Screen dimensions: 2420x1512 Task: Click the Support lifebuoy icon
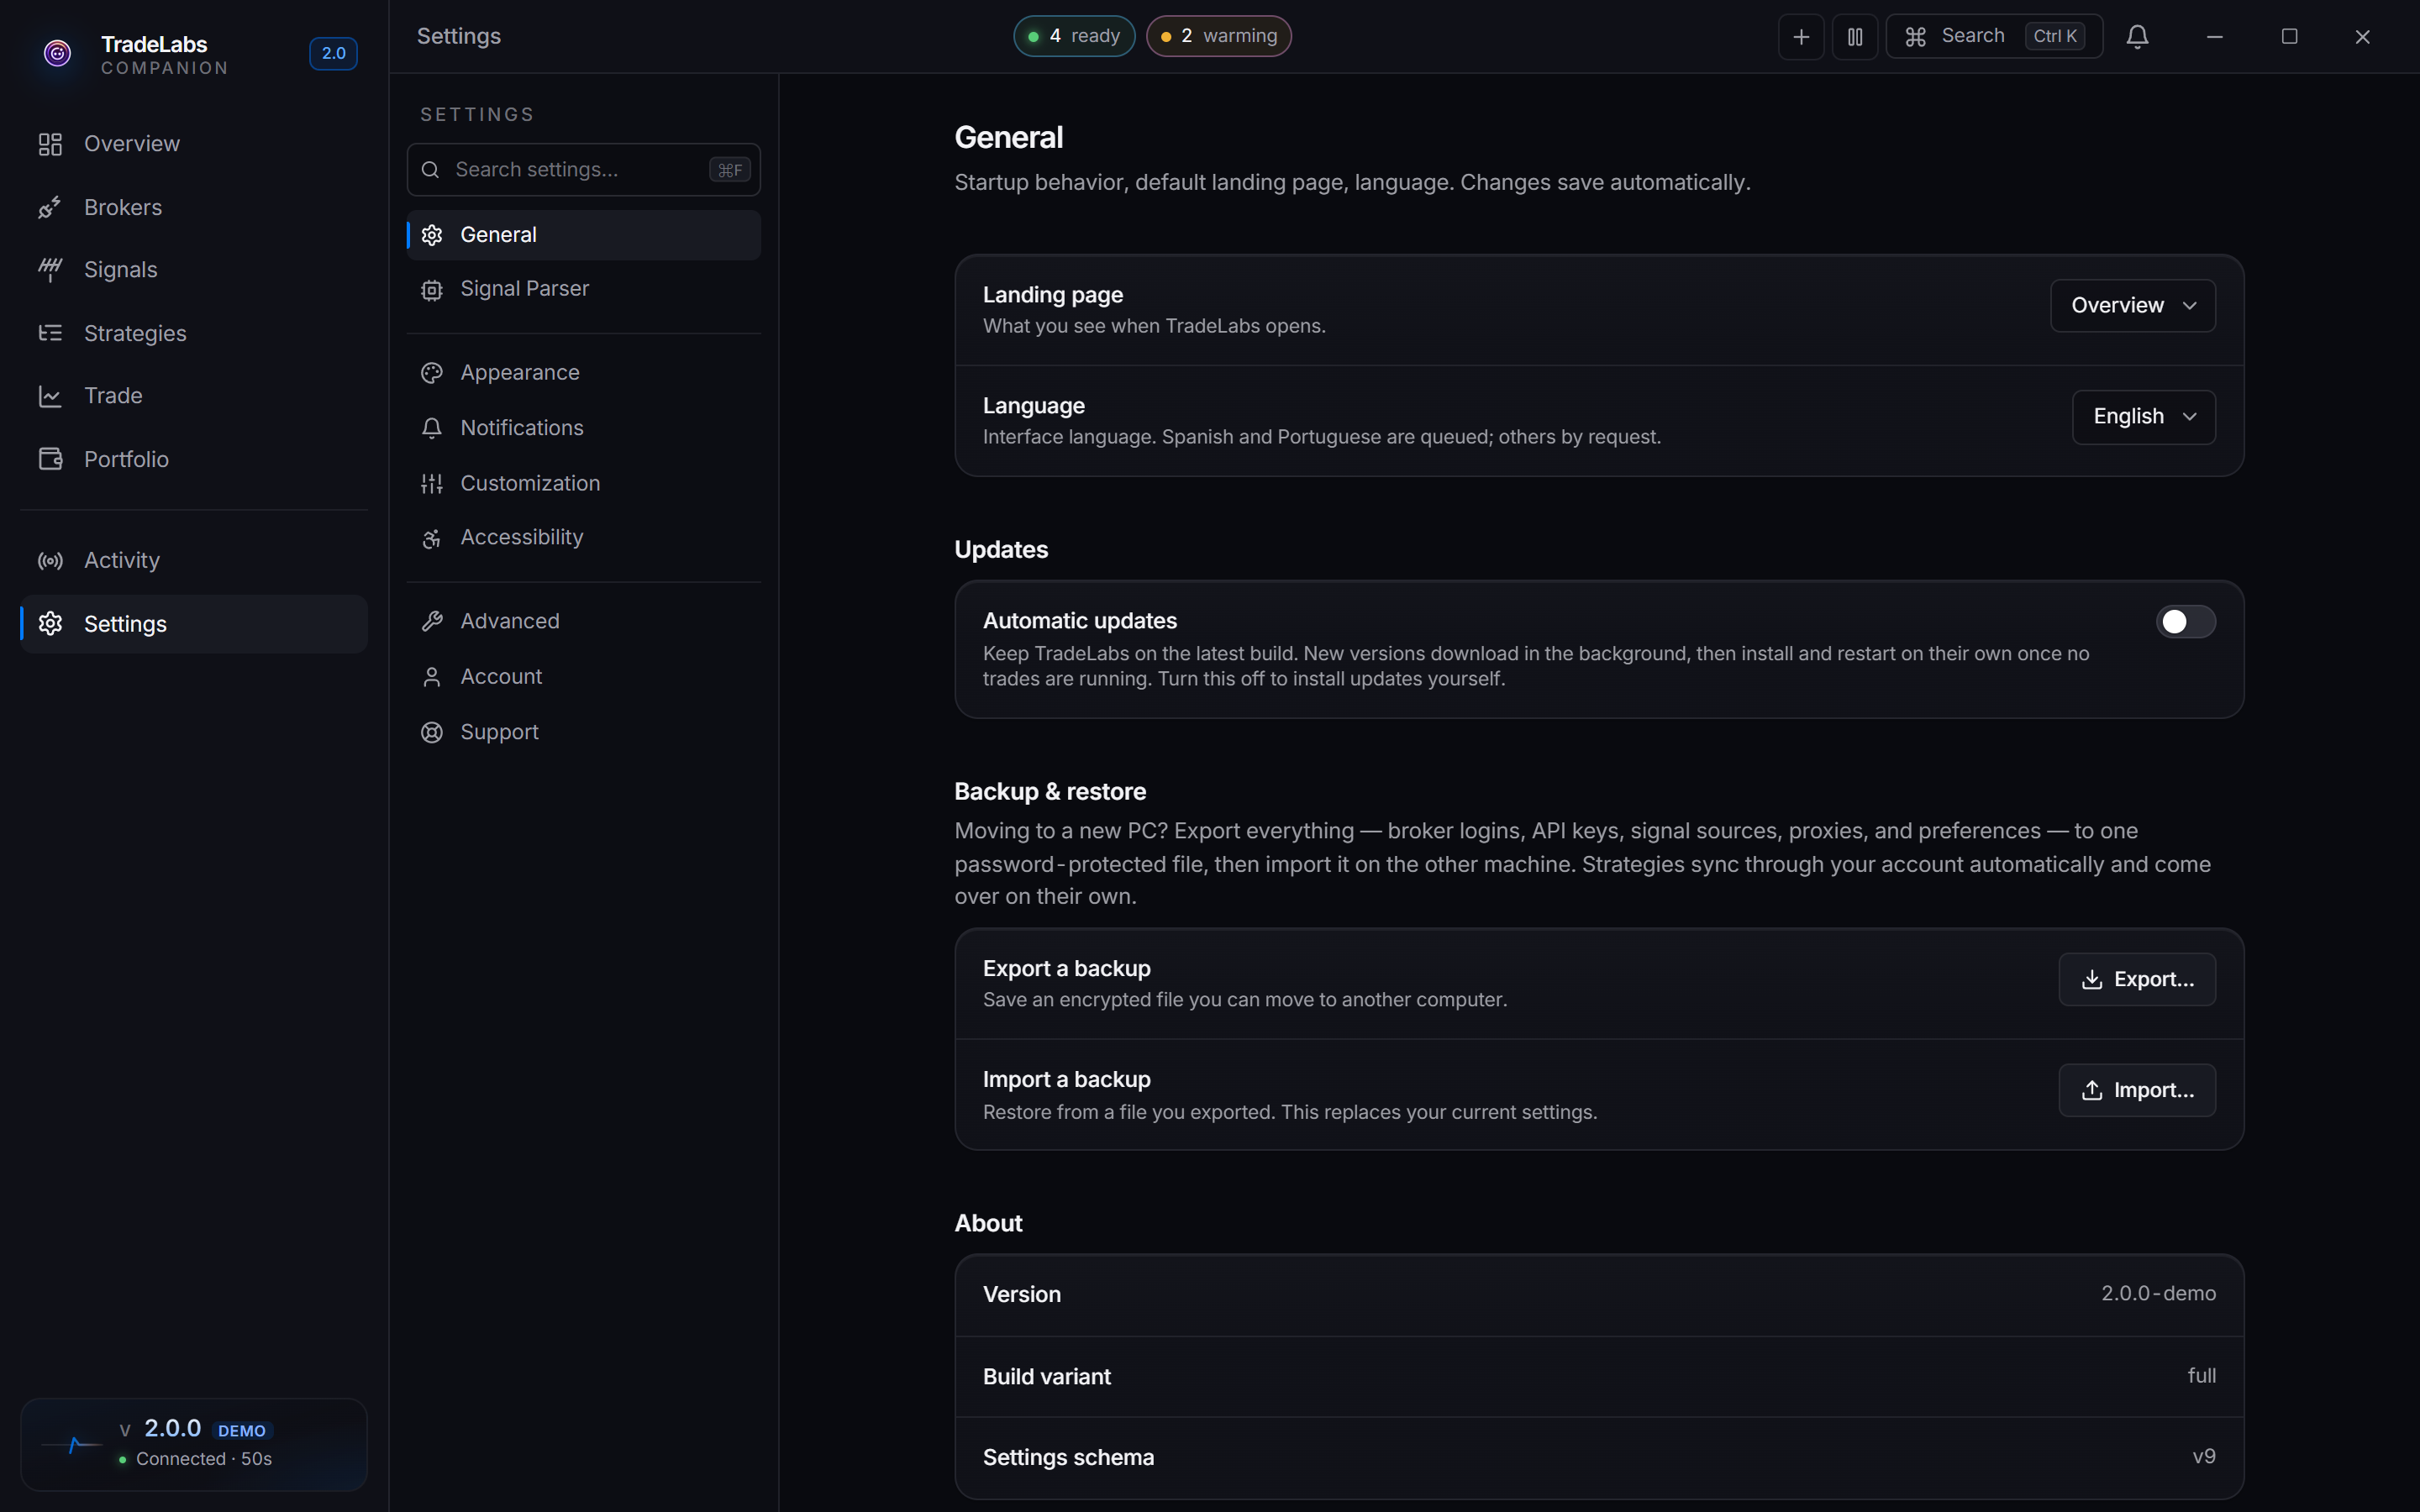(x=432, y=733)
